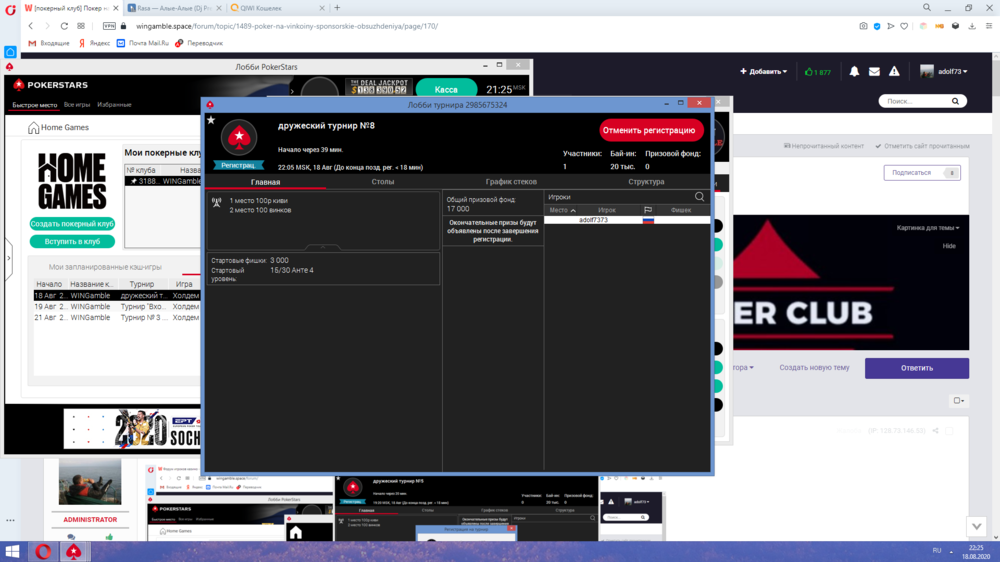Switch to the Столы tab
This screenshot has width=1000, height=562.
point(383,182)
